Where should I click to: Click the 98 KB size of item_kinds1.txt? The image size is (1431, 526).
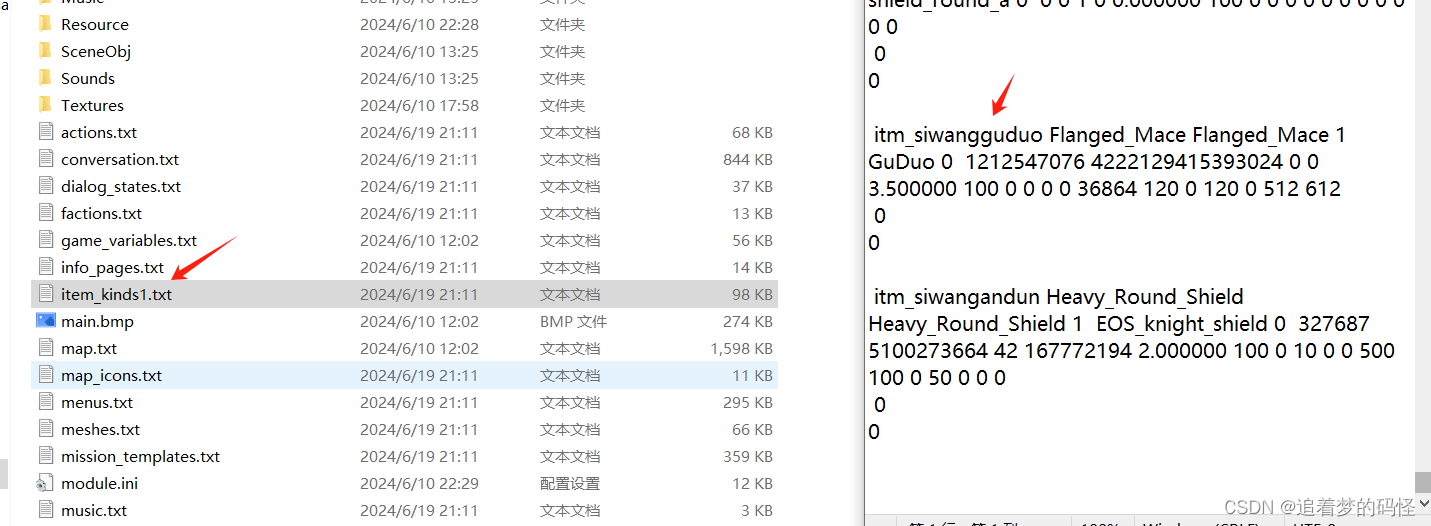click(752, 294)
